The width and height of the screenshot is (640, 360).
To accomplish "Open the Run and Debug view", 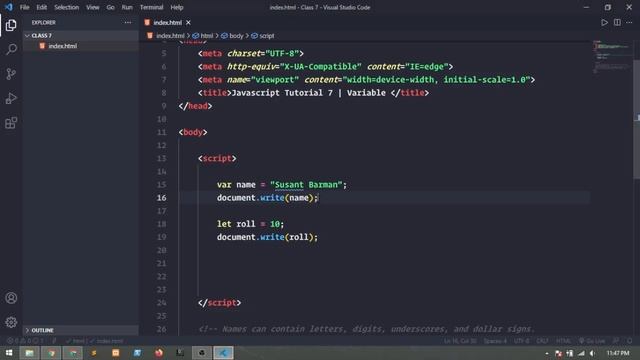I will tap(11, 98).
